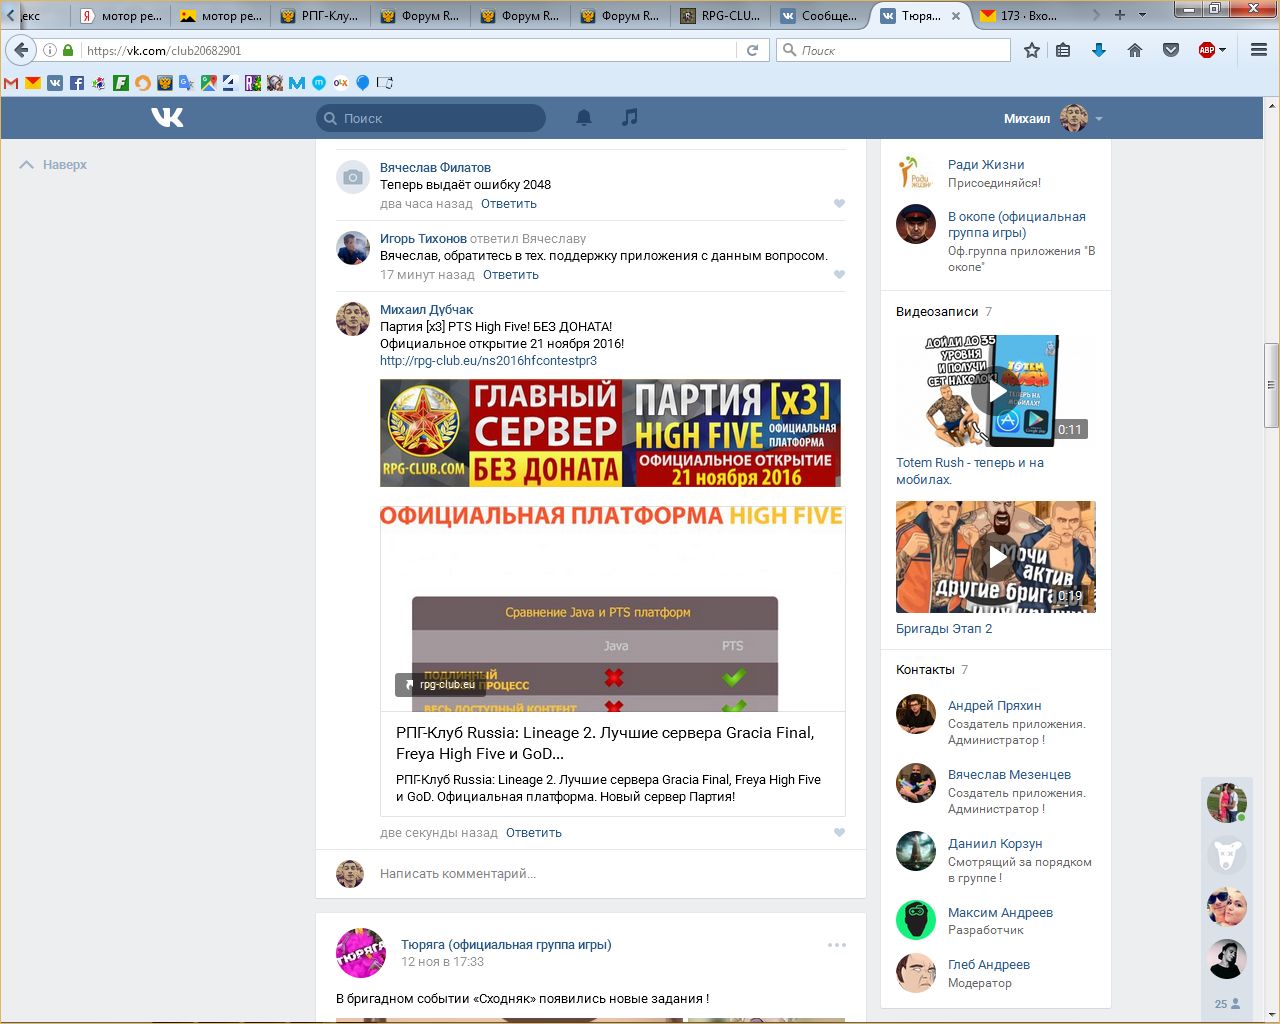Screen dimensions: 1280x1024
Task: Click Firefox back arrow button
Action: 21,50
